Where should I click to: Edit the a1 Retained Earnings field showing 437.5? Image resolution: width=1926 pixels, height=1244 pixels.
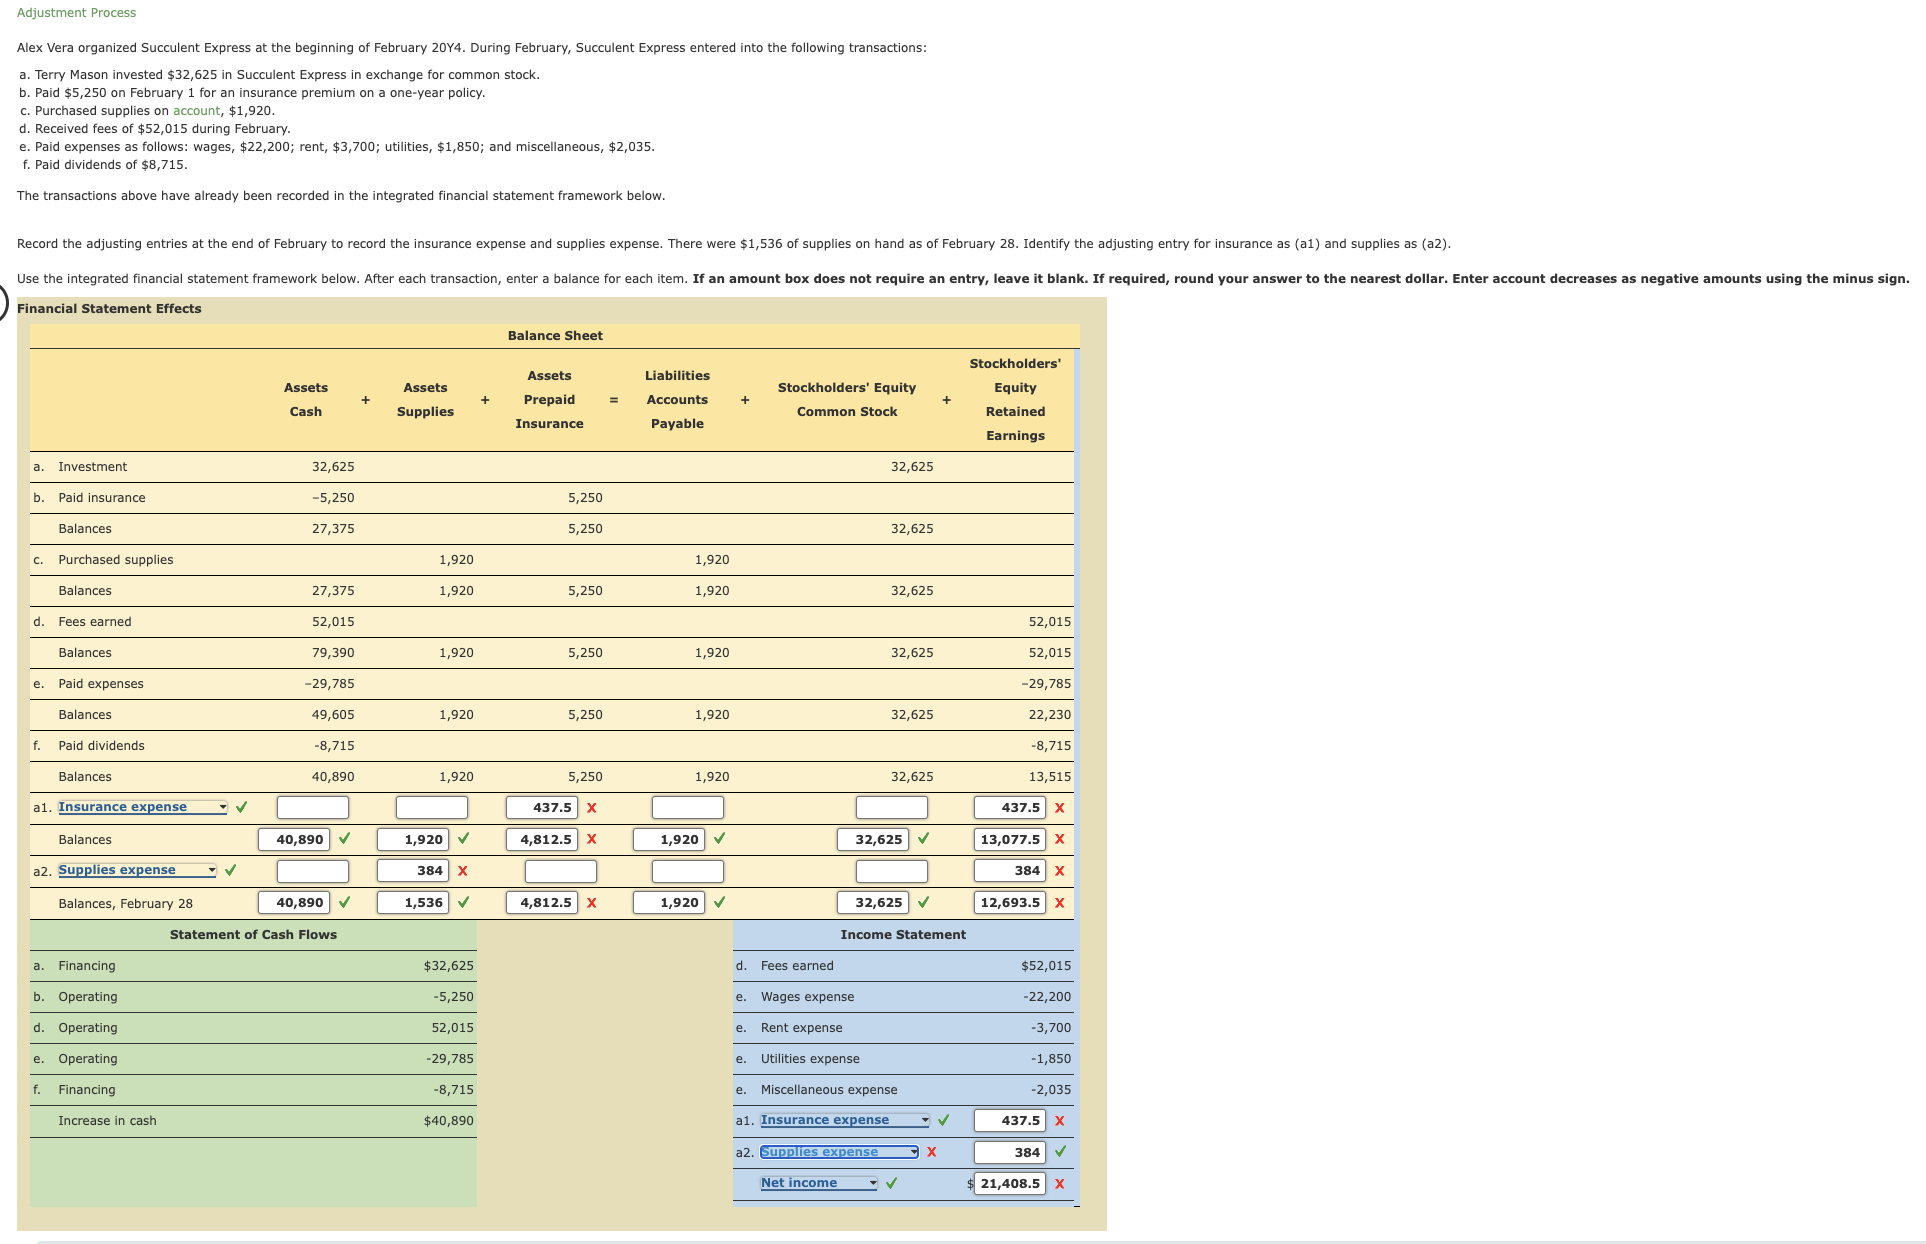click(1010, 807)
